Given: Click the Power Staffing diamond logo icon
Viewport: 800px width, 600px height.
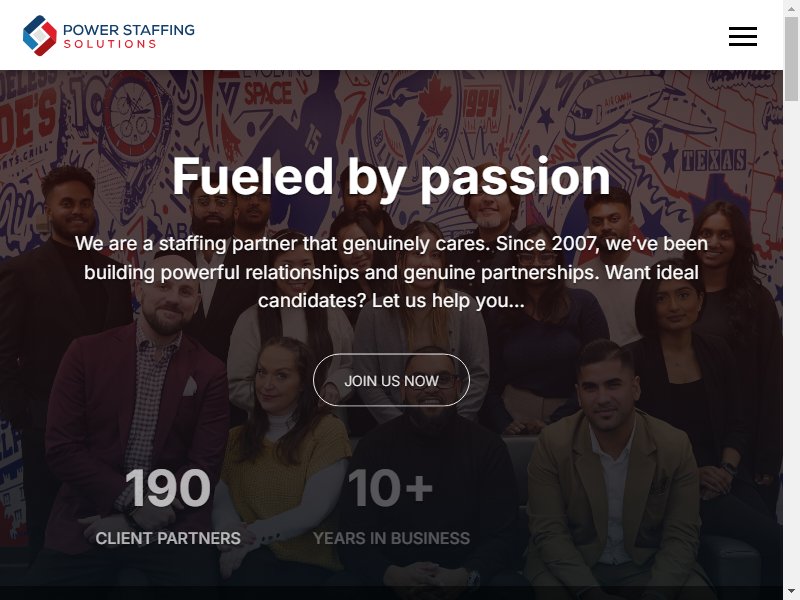Looking at the screenshot, I should [40, 35].
